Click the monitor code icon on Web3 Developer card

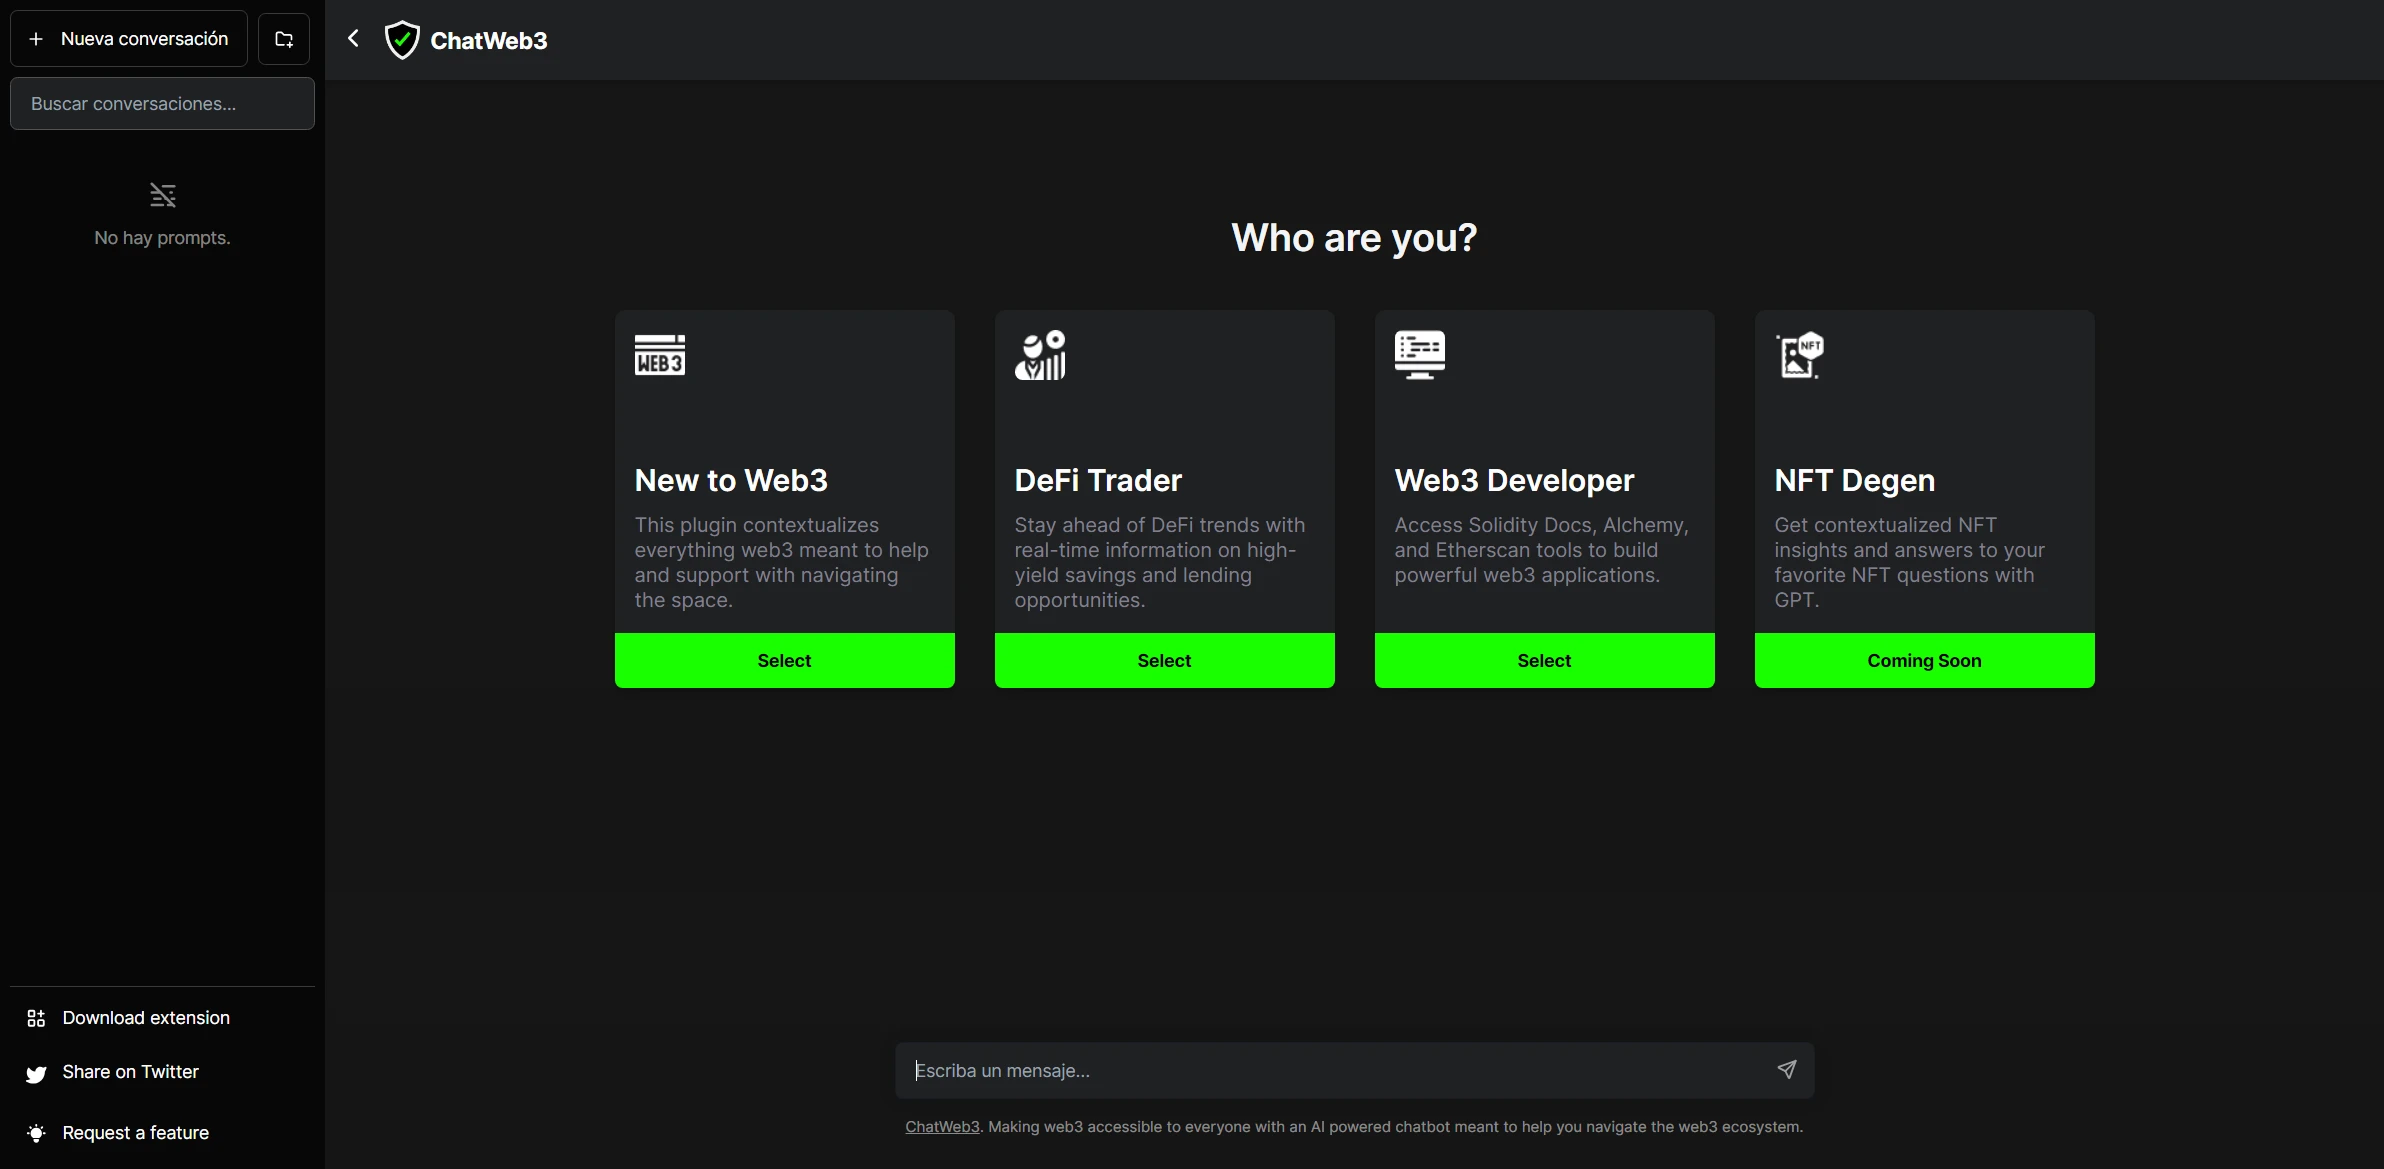[1420, 355]
